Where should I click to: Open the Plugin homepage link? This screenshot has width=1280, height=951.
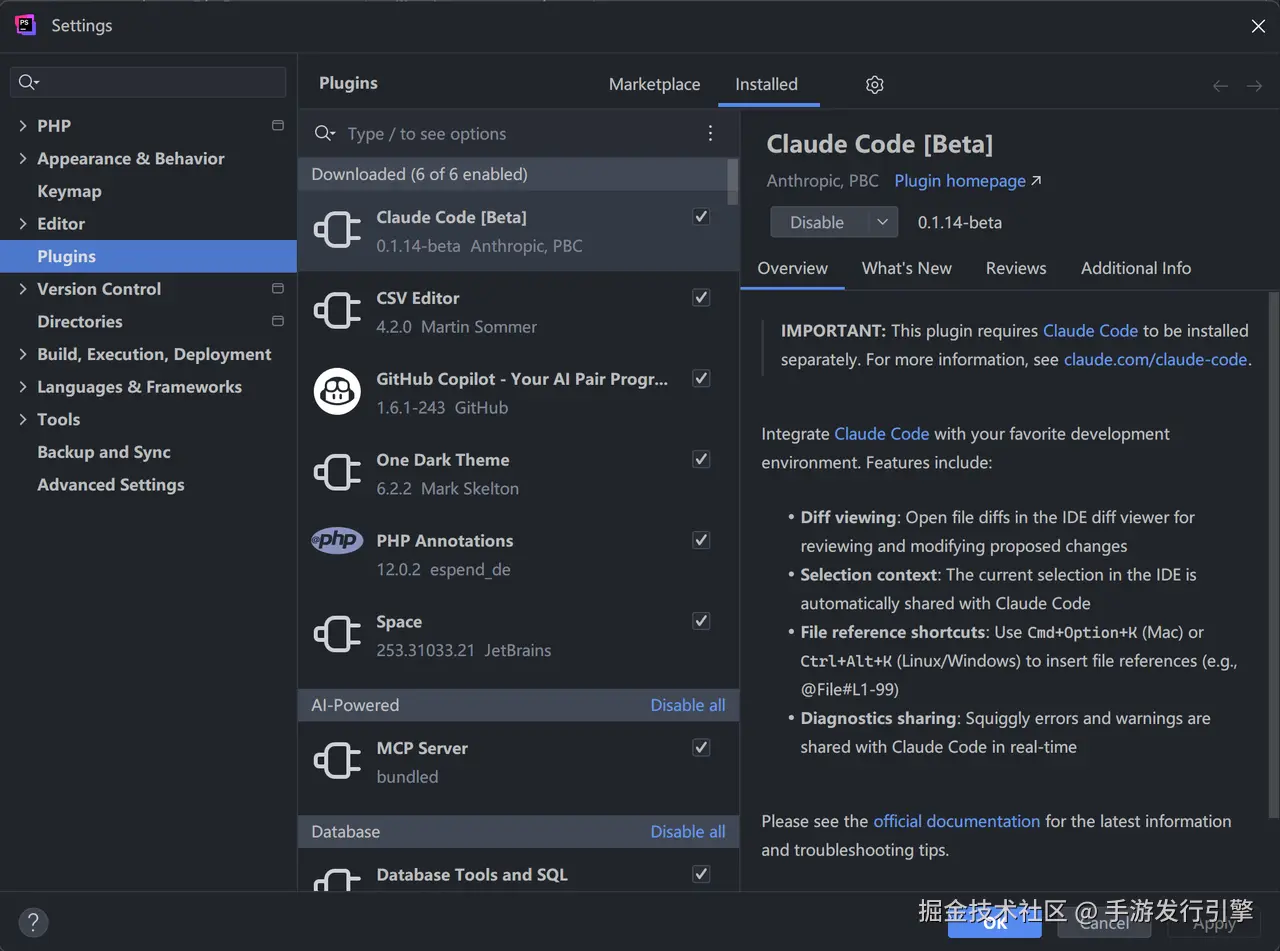click(960, 181)
